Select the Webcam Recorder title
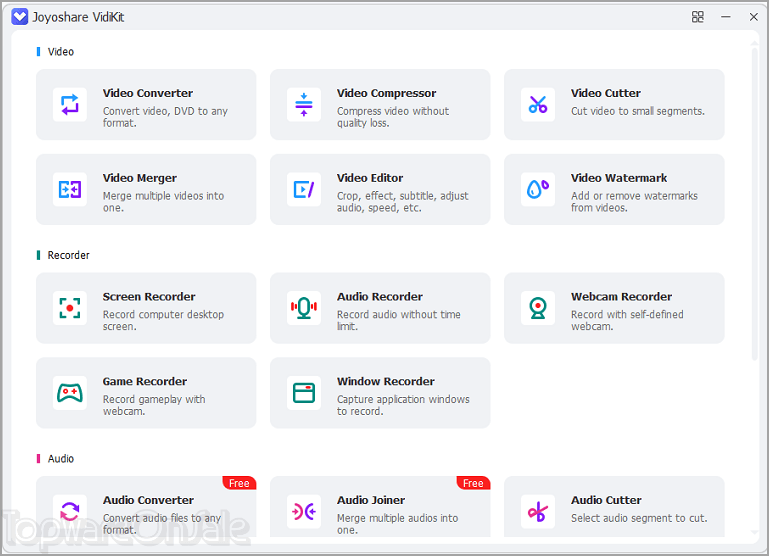Viewport: 769px width, 556px height. tap(621, 297)
